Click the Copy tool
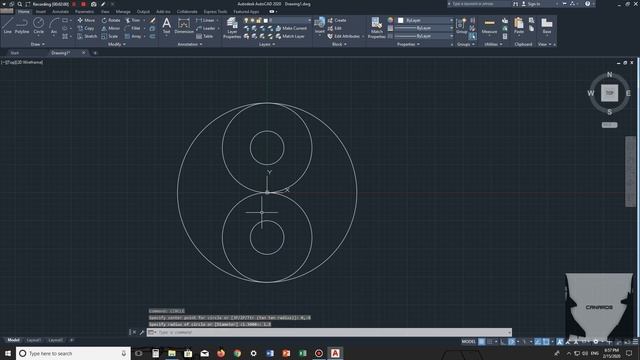Image resolution: width=640 pixels, height=360 pixels. 86,28
